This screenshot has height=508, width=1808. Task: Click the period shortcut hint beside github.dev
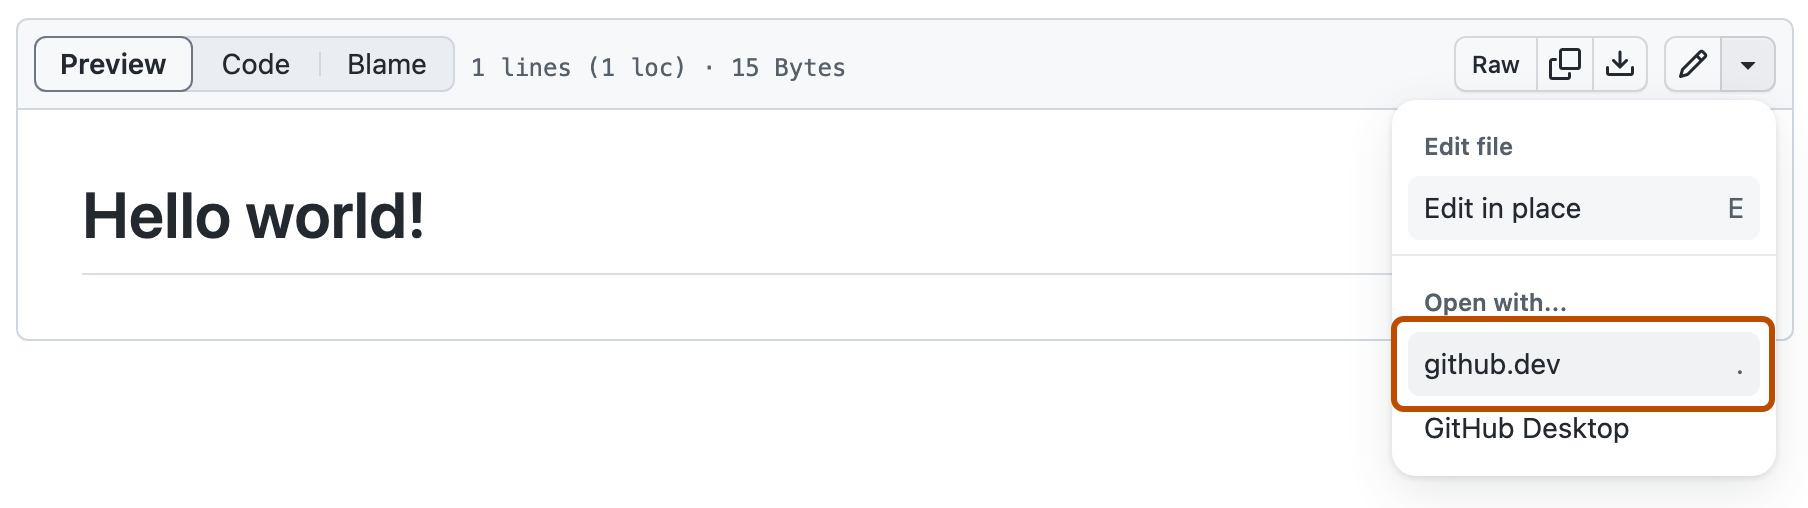1739,370
